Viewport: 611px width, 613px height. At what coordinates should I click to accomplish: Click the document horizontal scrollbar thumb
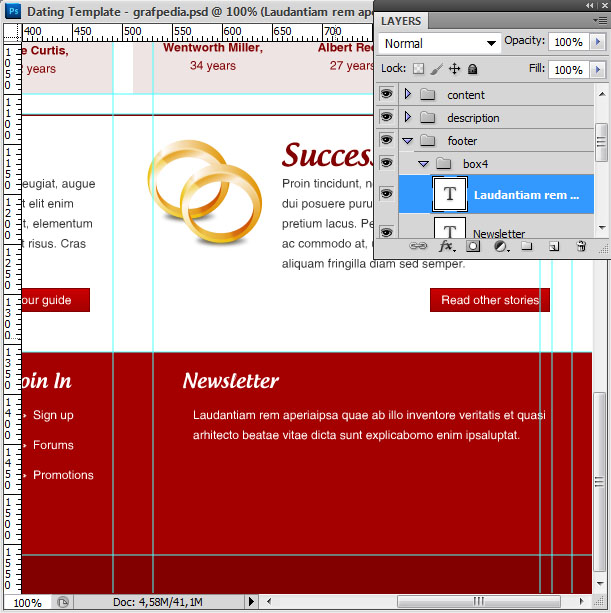pos(478,601)
